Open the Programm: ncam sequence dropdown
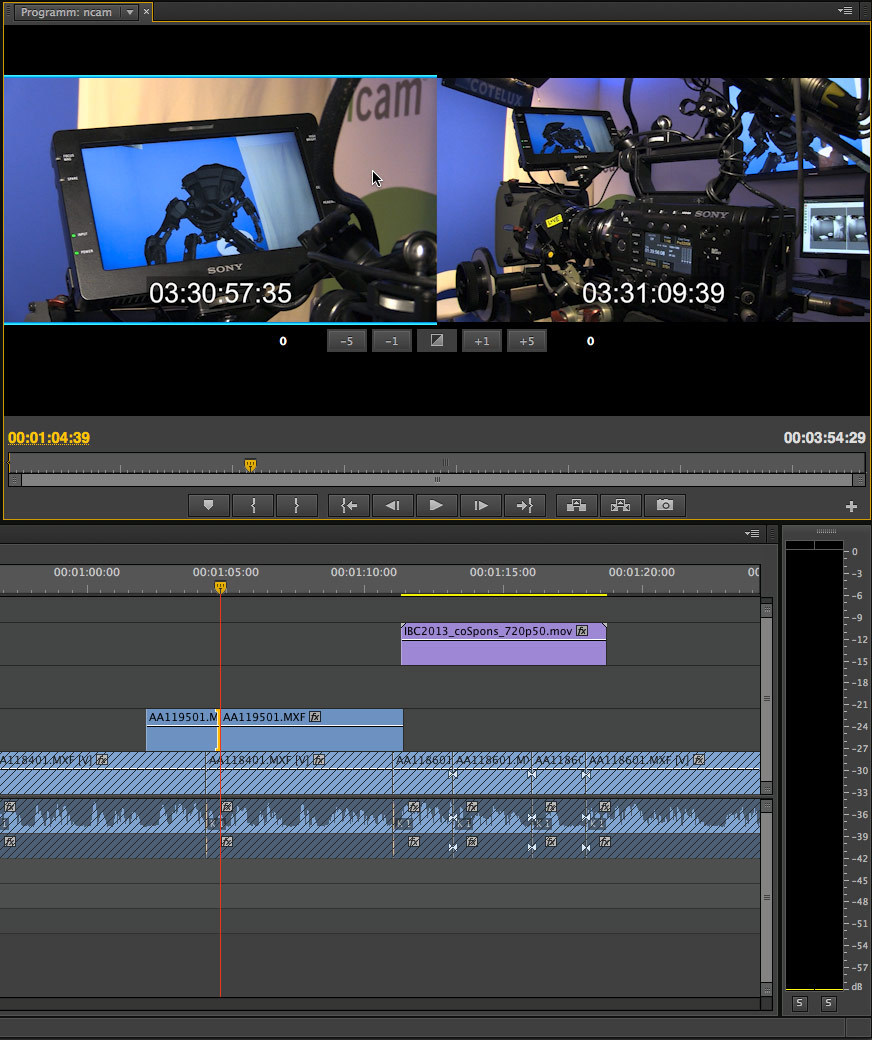 (129, 12)
